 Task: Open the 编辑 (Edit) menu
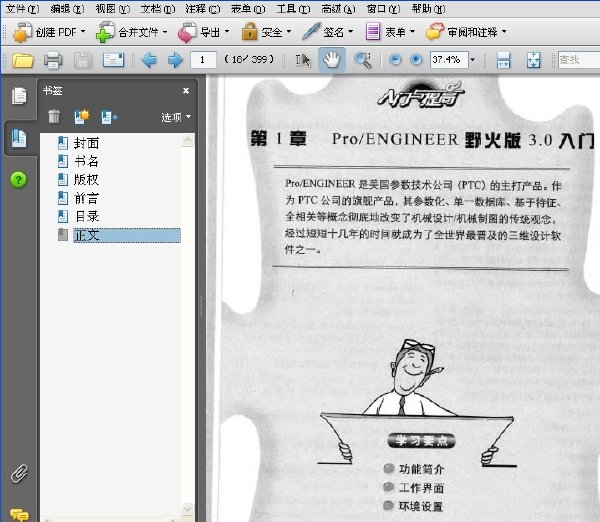[x=67, y=8]
